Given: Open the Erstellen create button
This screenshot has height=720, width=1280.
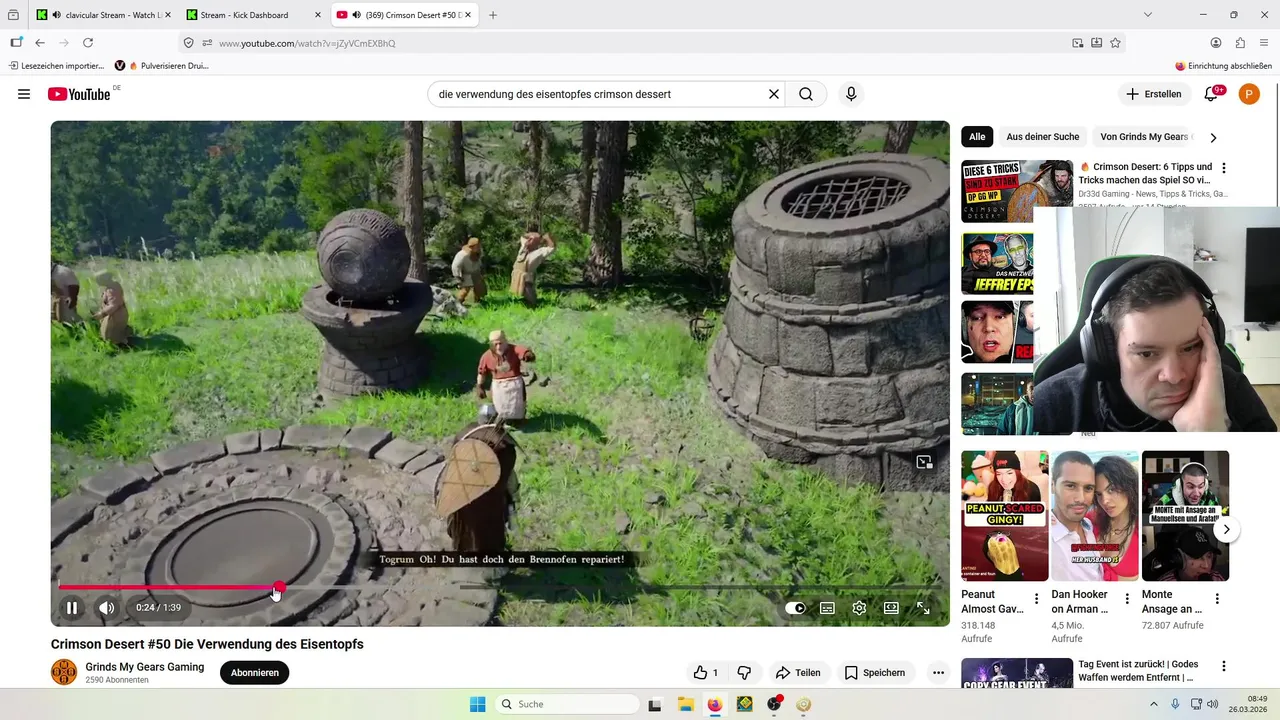Looking at the screenshot, I should (x=1153, y=94).
